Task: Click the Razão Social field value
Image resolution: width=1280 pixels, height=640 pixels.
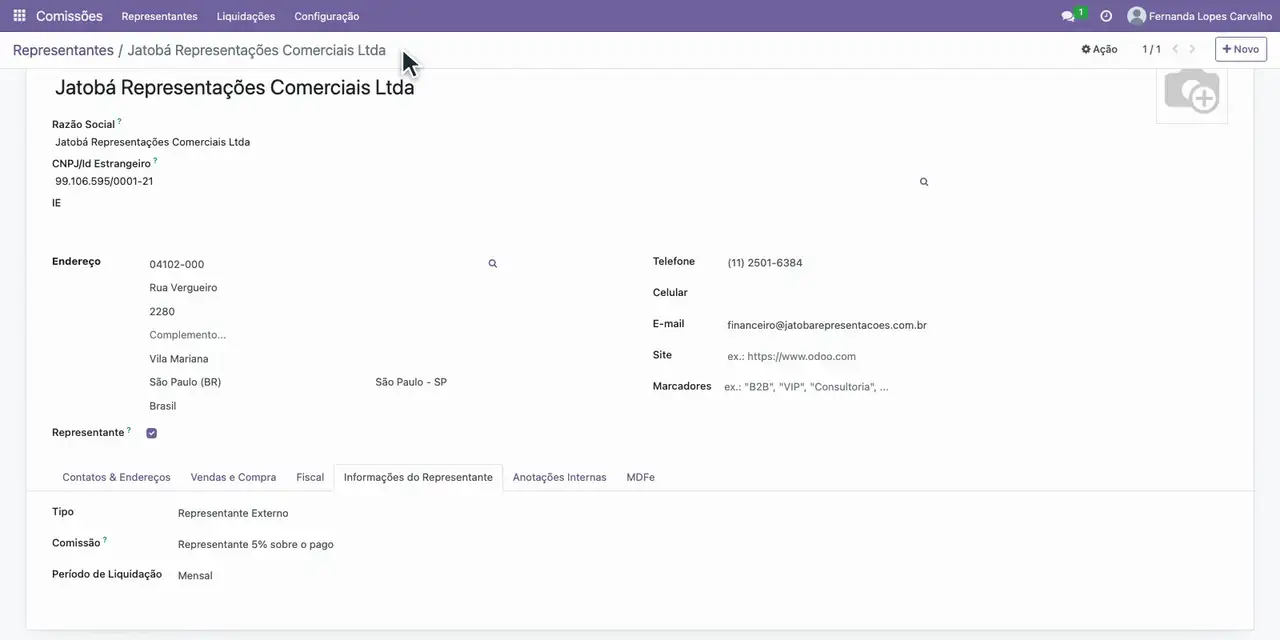Action: [152, 142]
